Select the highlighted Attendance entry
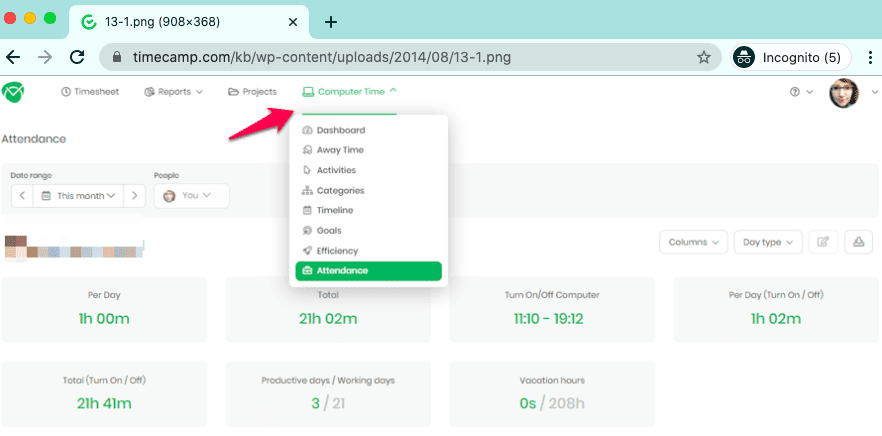 368,271
